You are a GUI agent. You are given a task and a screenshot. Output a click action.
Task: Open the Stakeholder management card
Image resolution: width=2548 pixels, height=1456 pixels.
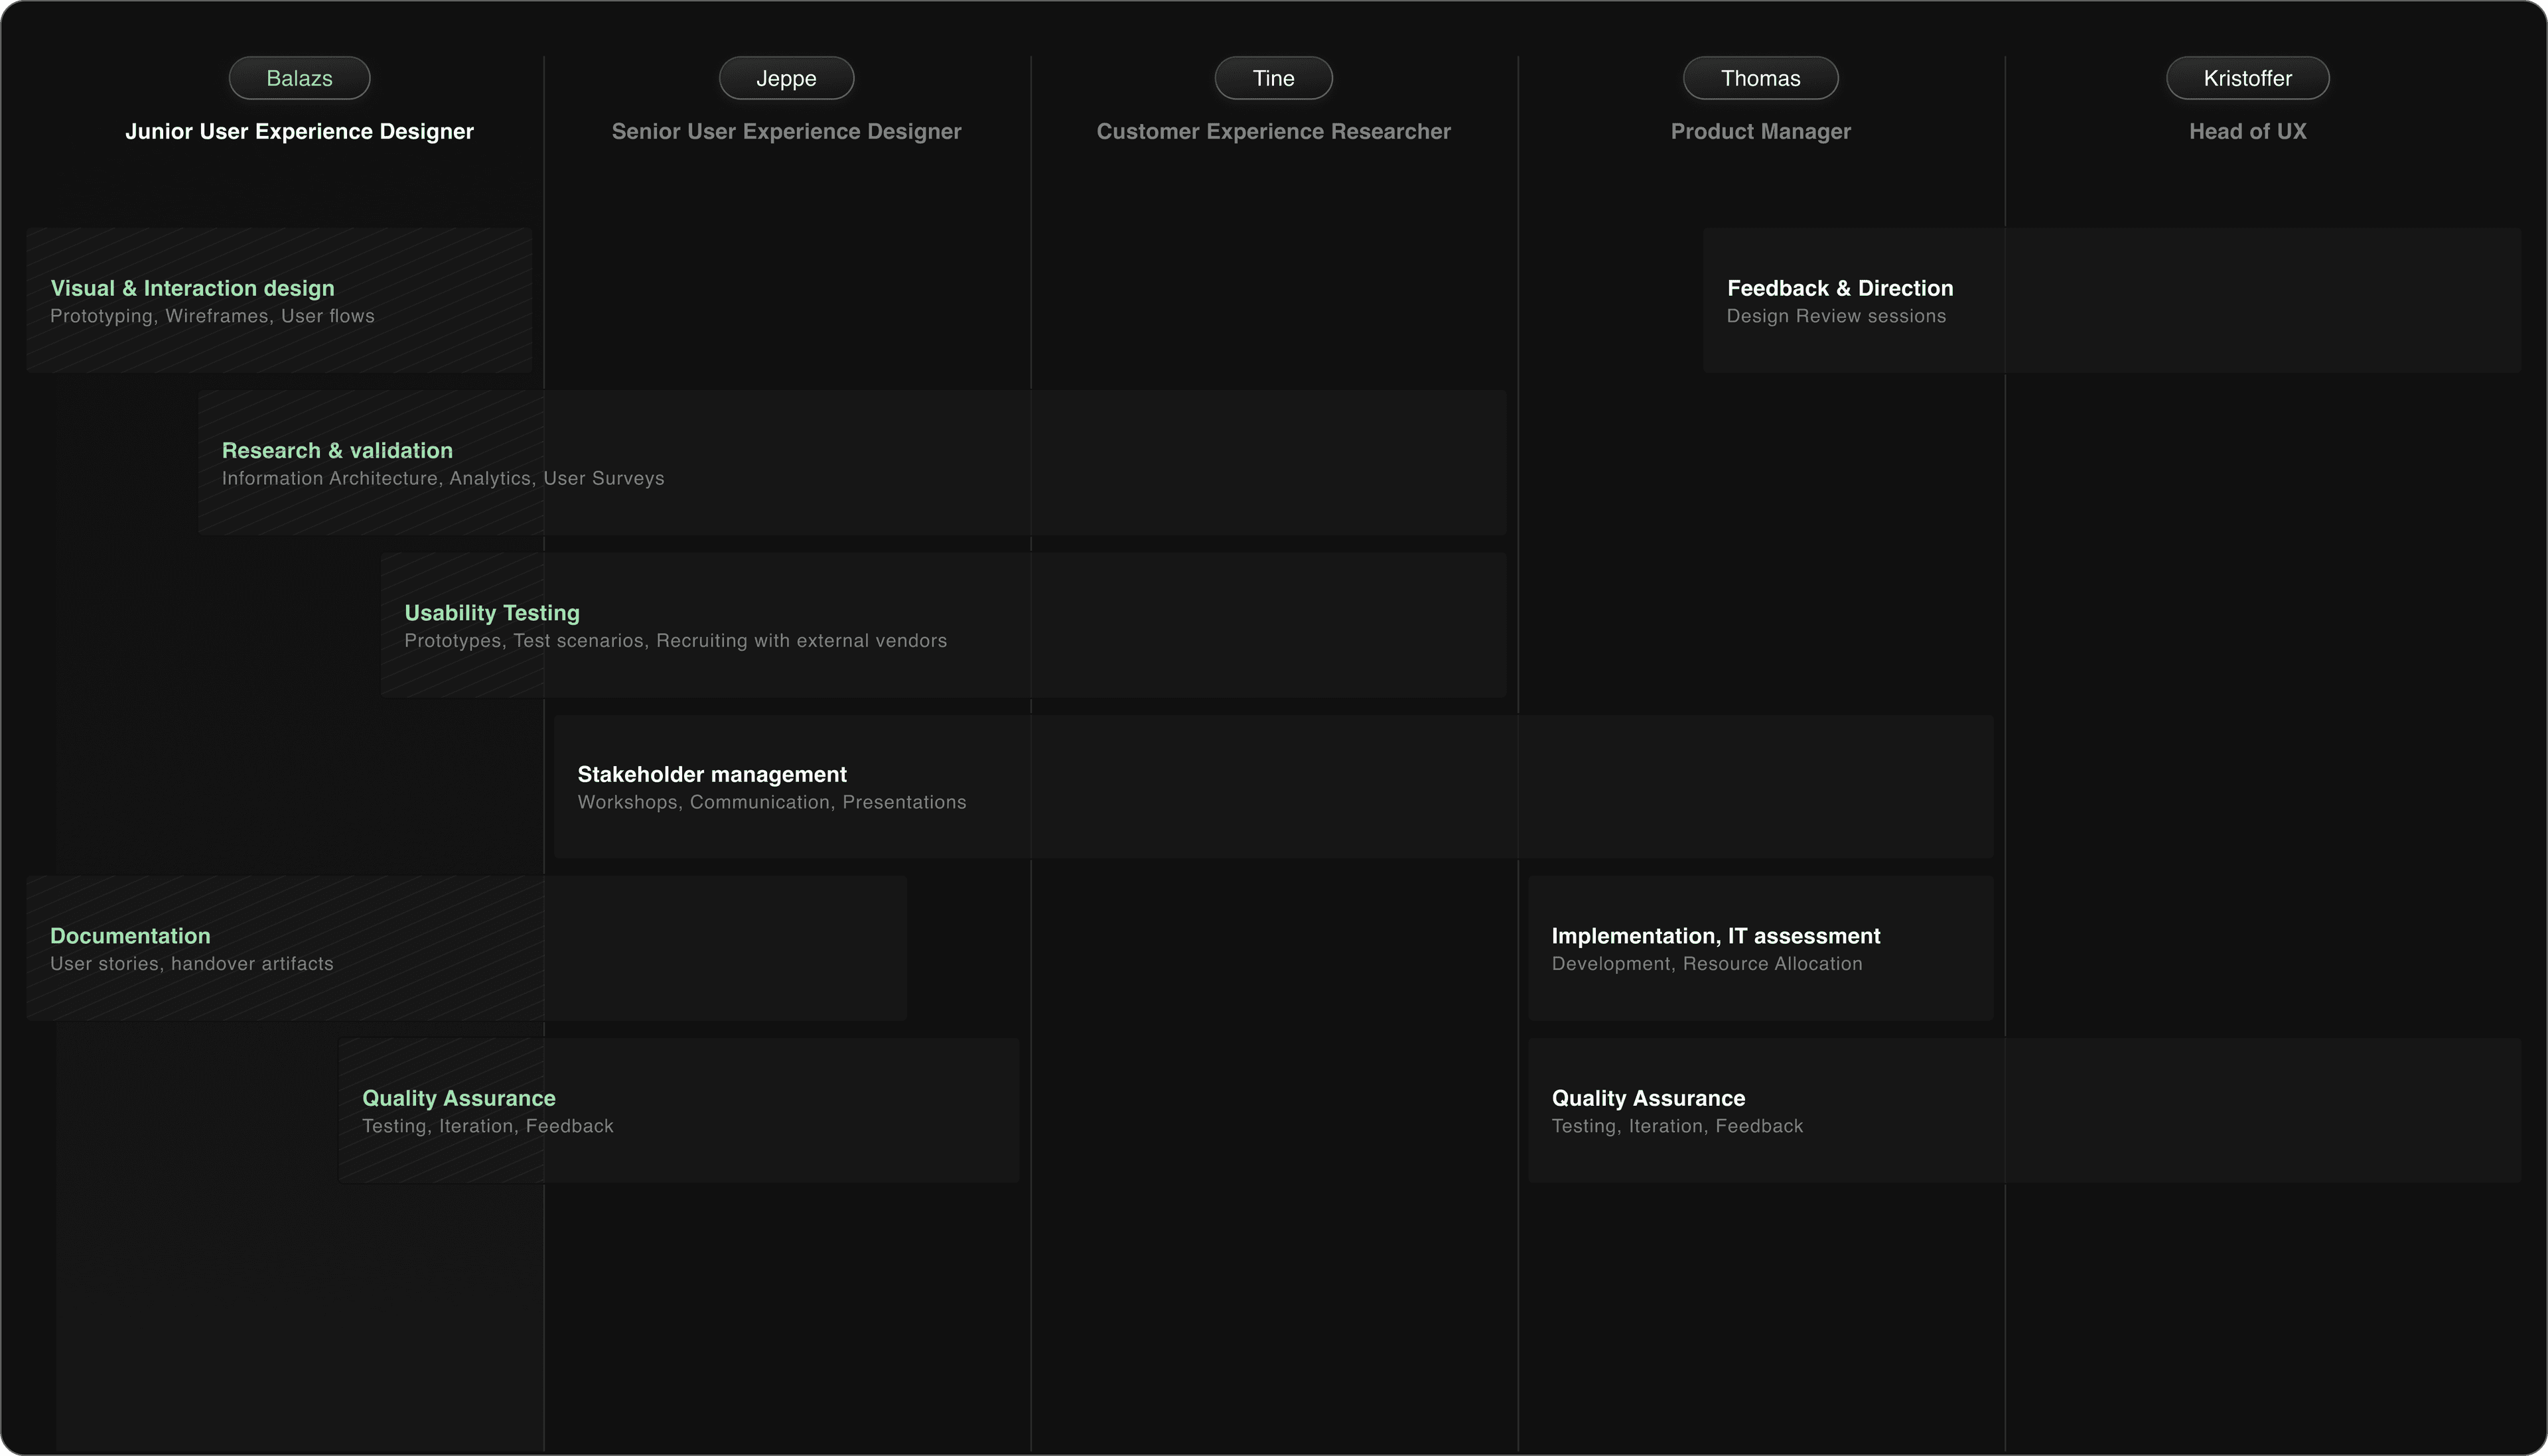[x=1273, y=786]
